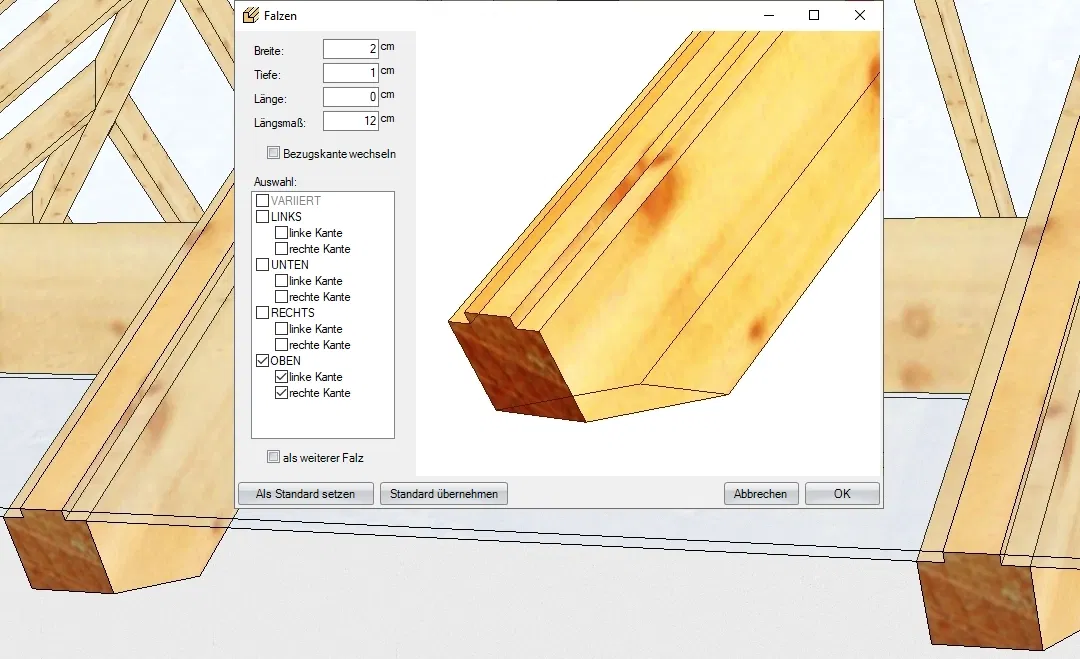Enable als weiterer Falz option
The width and height of the screenshot is (1080, 659).
coord(274,457)
